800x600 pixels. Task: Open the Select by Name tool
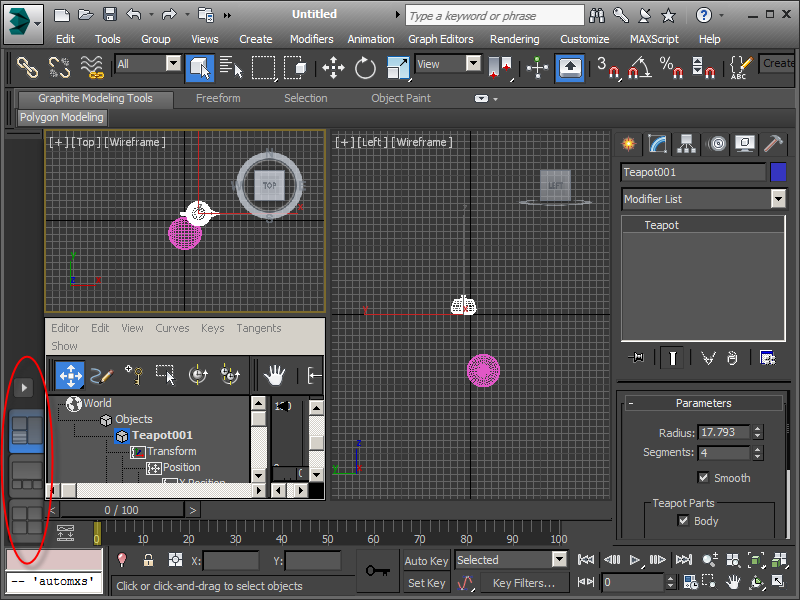tap(231, 67)
